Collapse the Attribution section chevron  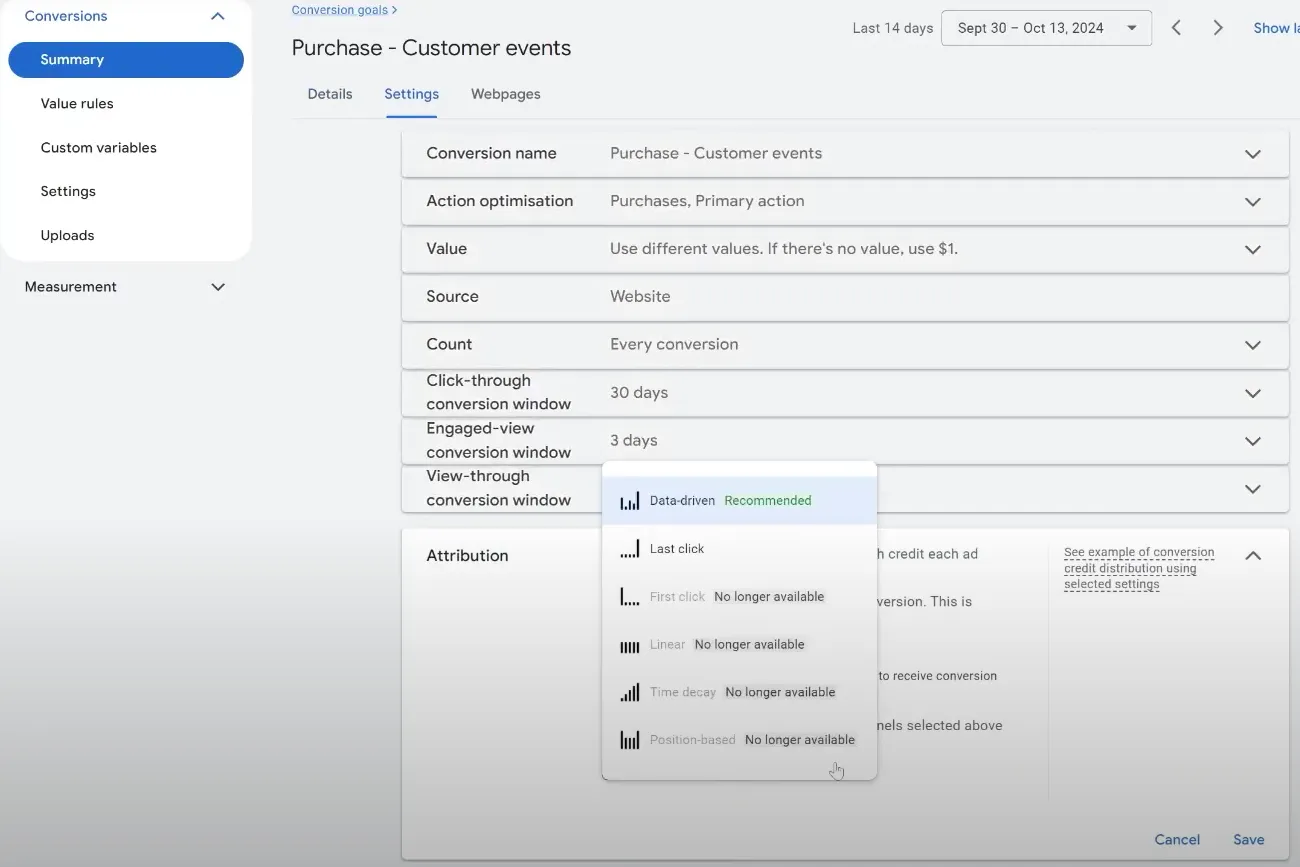coord(1253,555)
